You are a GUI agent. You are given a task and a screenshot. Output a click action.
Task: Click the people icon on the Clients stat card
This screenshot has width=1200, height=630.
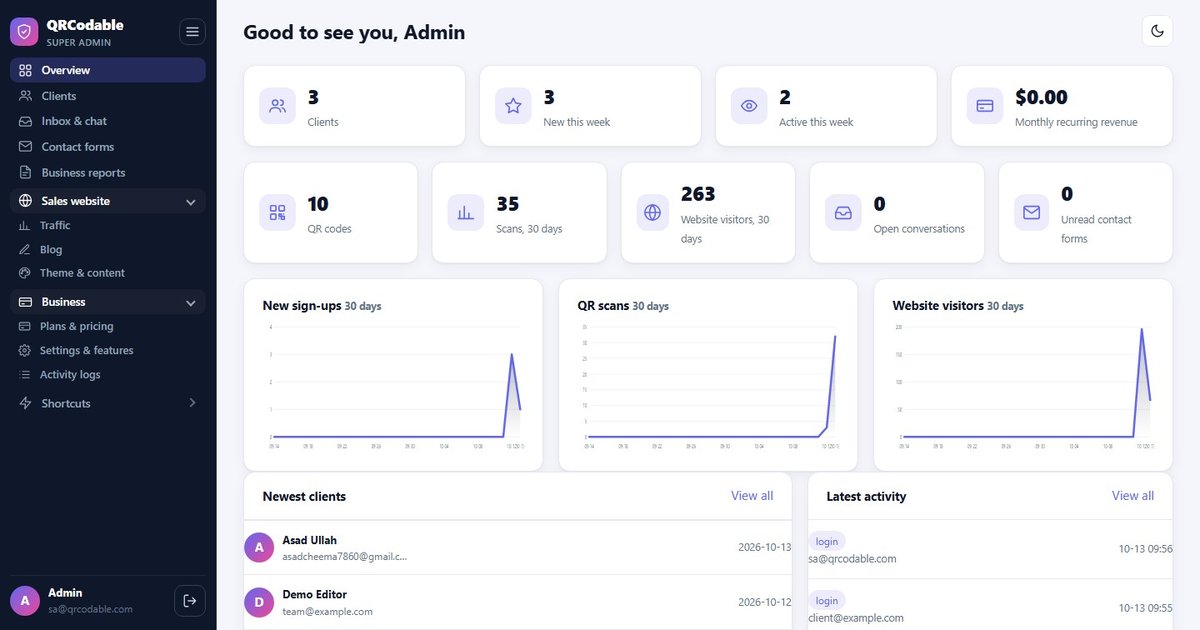point(277,106)
